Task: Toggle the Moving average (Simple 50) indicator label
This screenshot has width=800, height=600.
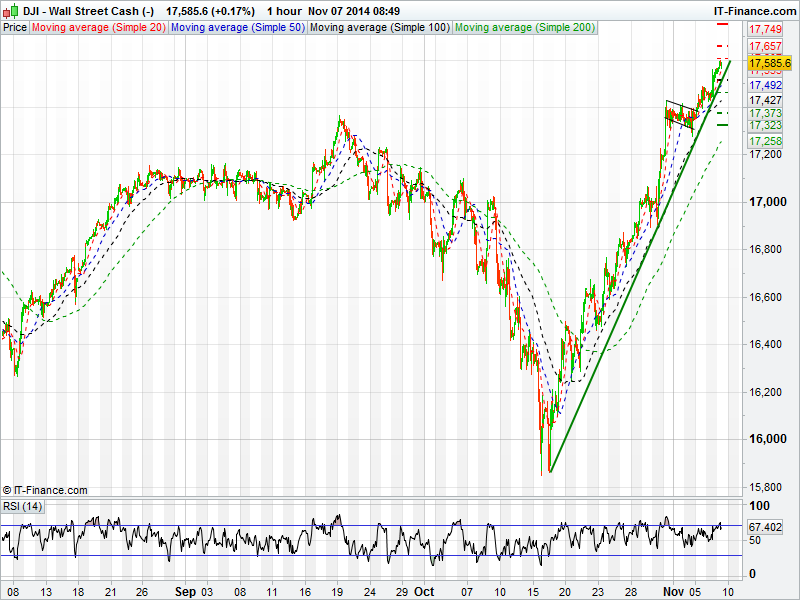Action: 237,28
